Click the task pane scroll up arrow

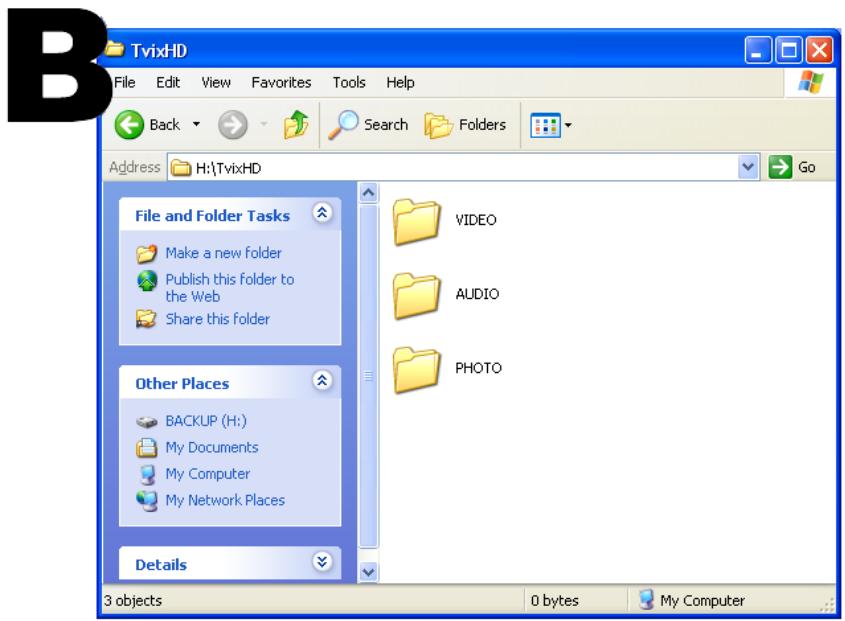369,192
